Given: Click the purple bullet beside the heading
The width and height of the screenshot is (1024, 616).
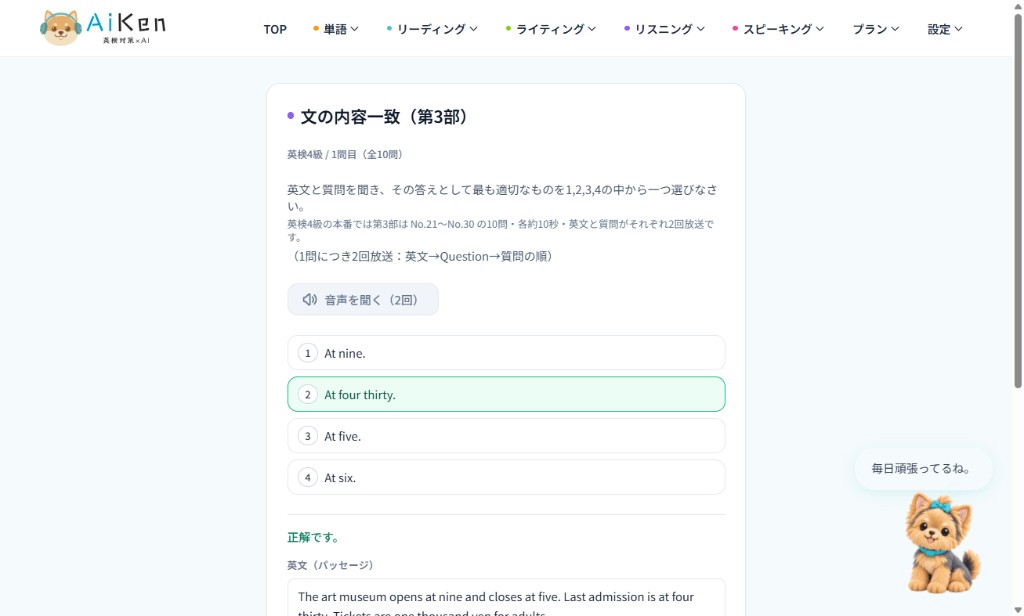Looking at the screenshot, I should pos(291,116).
